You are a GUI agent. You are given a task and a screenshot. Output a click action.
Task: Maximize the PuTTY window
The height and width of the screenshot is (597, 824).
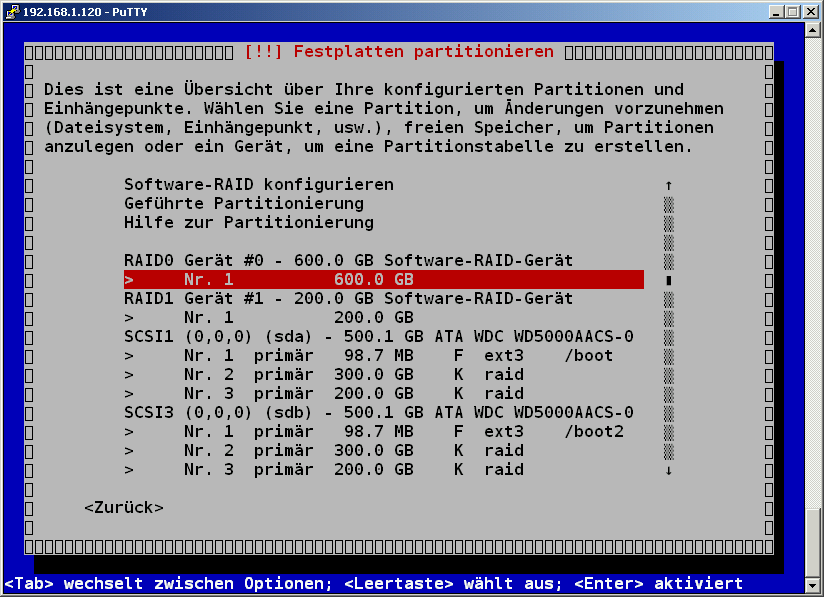[x=792, y=12]
